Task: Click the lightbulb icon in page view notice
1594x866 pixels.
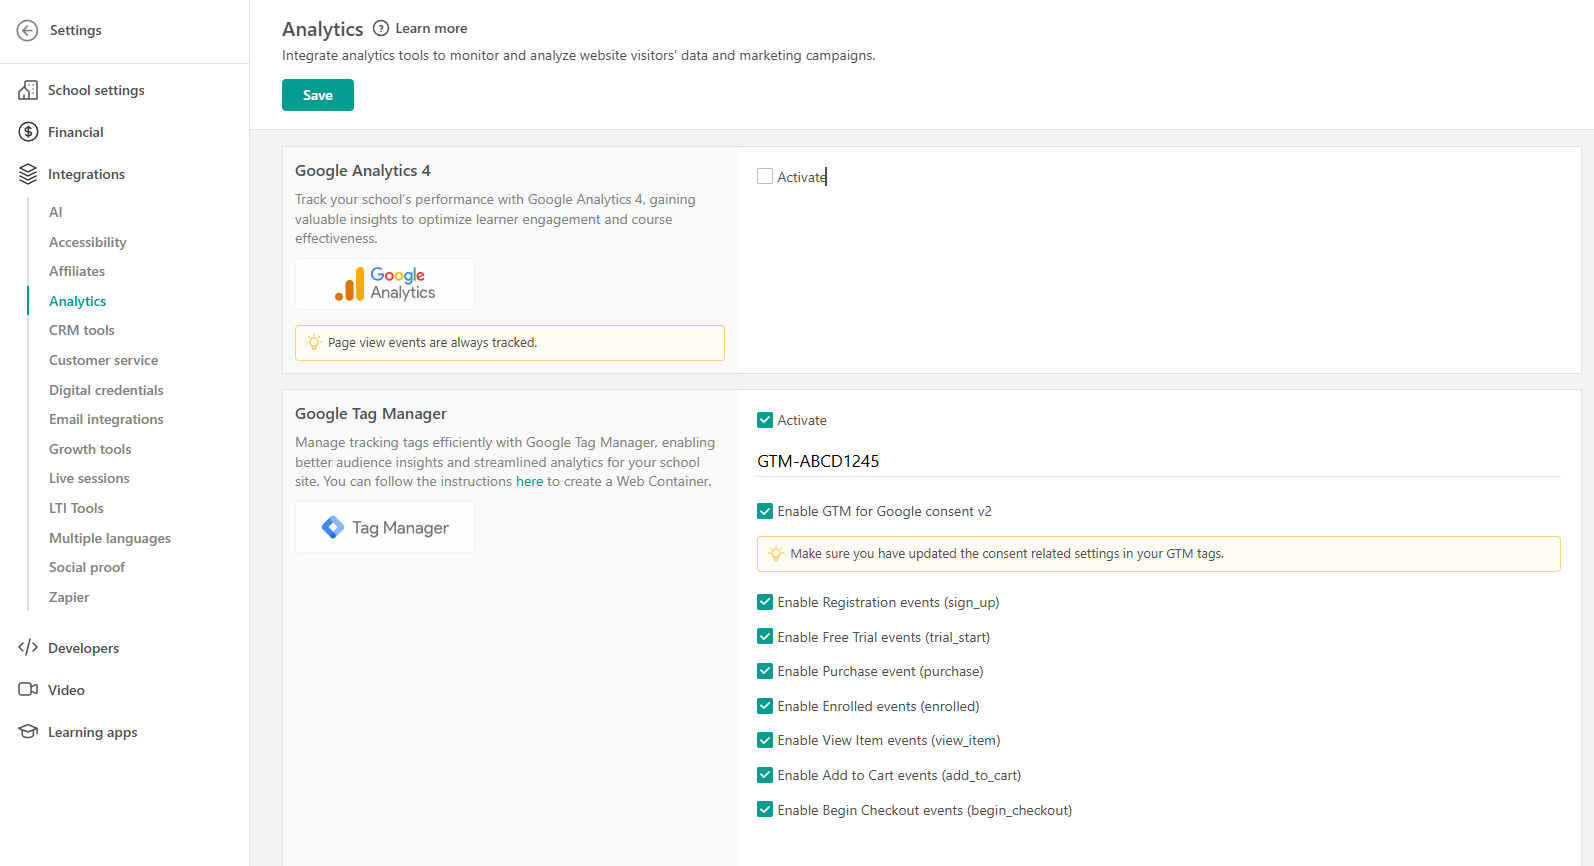Action: click(x=314, y=342)
